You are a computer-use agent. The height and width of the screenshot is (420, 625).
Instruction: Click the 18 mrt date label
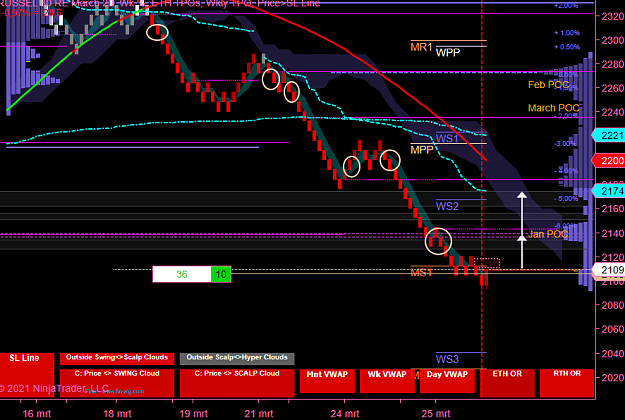pyautogui.click(x=117, y=413)
